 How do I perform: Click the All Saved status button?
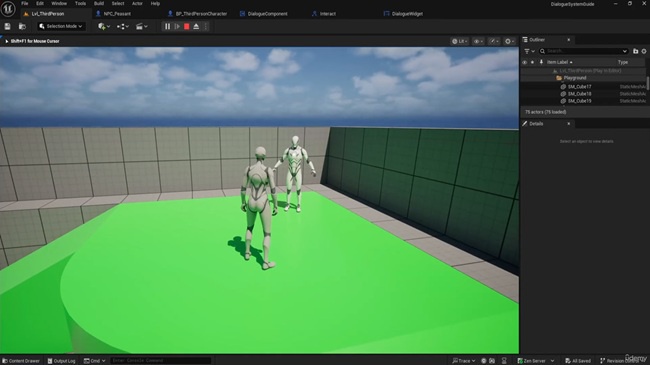[578, 361]
